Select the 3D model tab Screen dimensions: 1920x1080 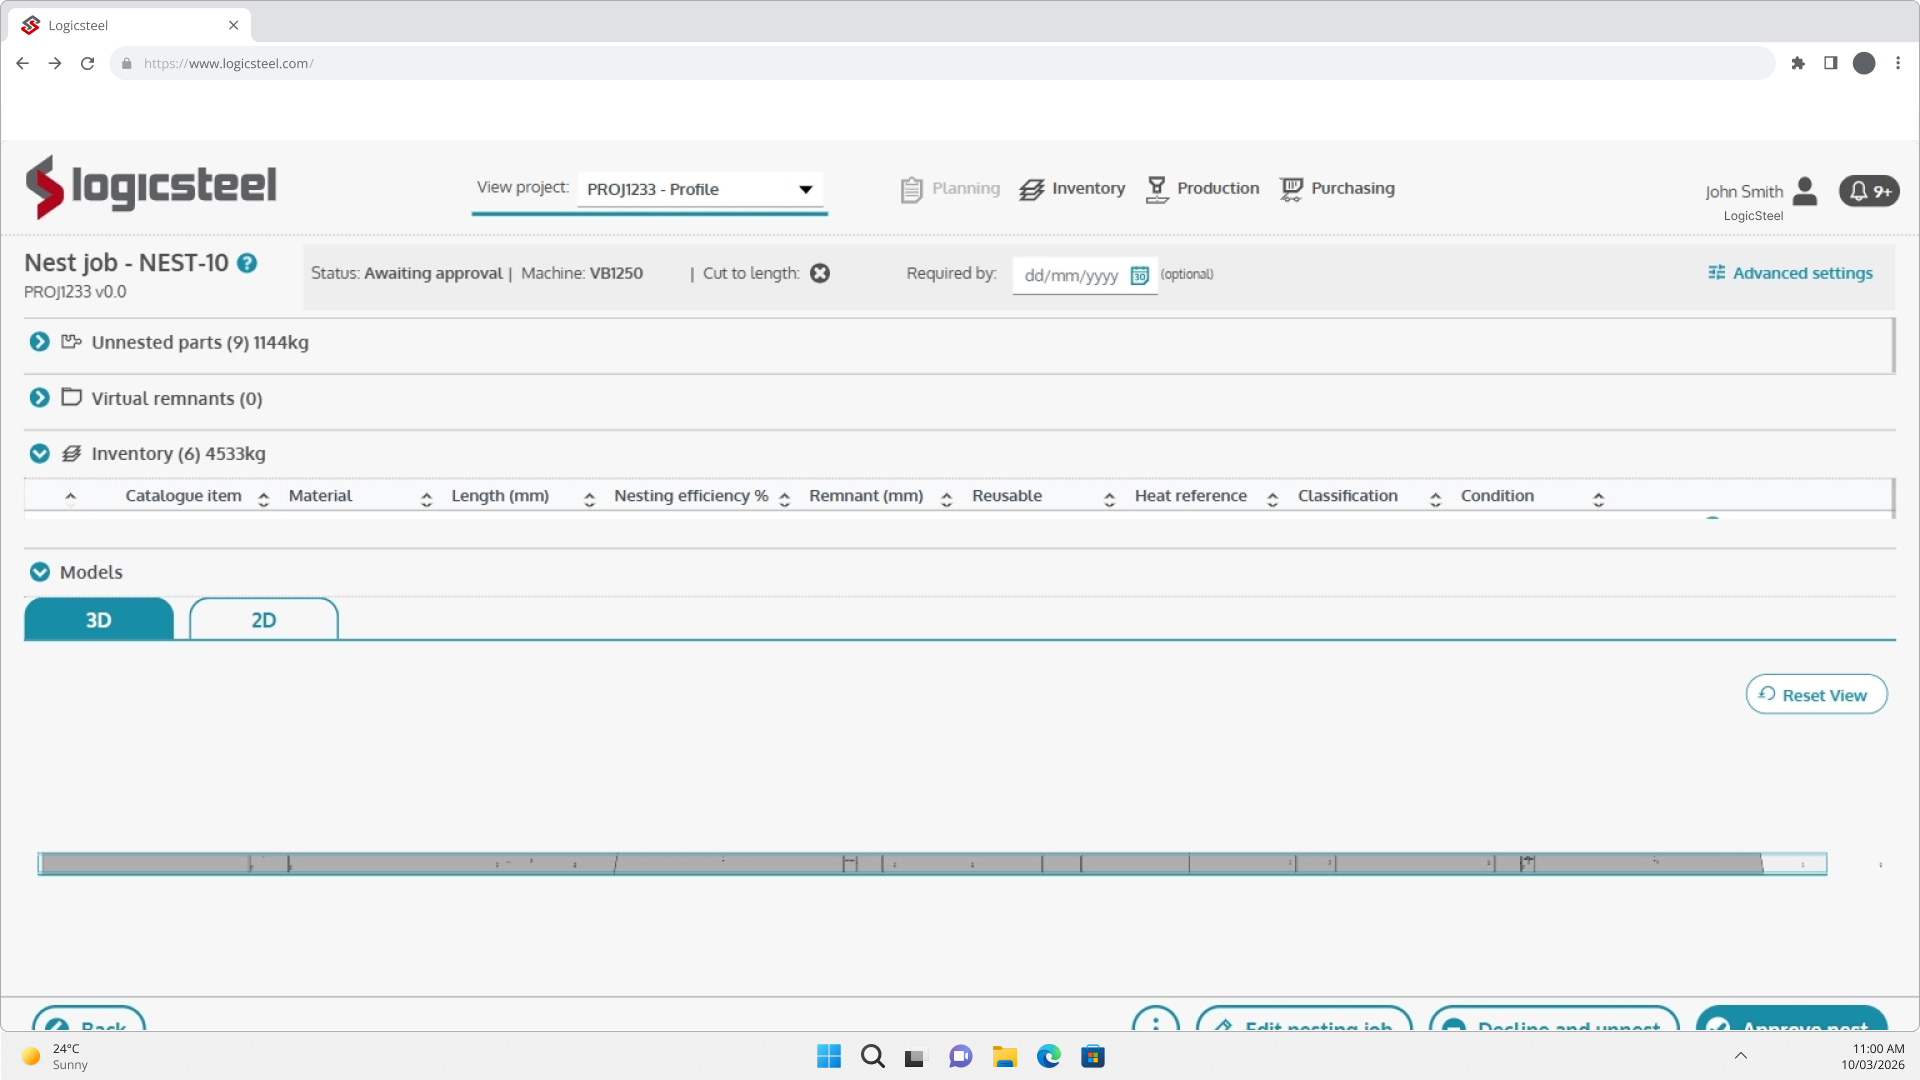coord(98,620)
